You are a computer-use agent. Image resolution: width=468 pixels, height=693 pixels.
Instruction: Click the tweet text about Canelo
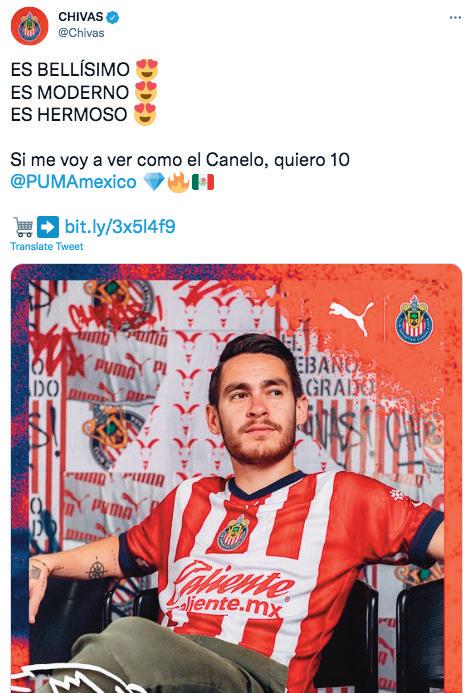[180, 160]
